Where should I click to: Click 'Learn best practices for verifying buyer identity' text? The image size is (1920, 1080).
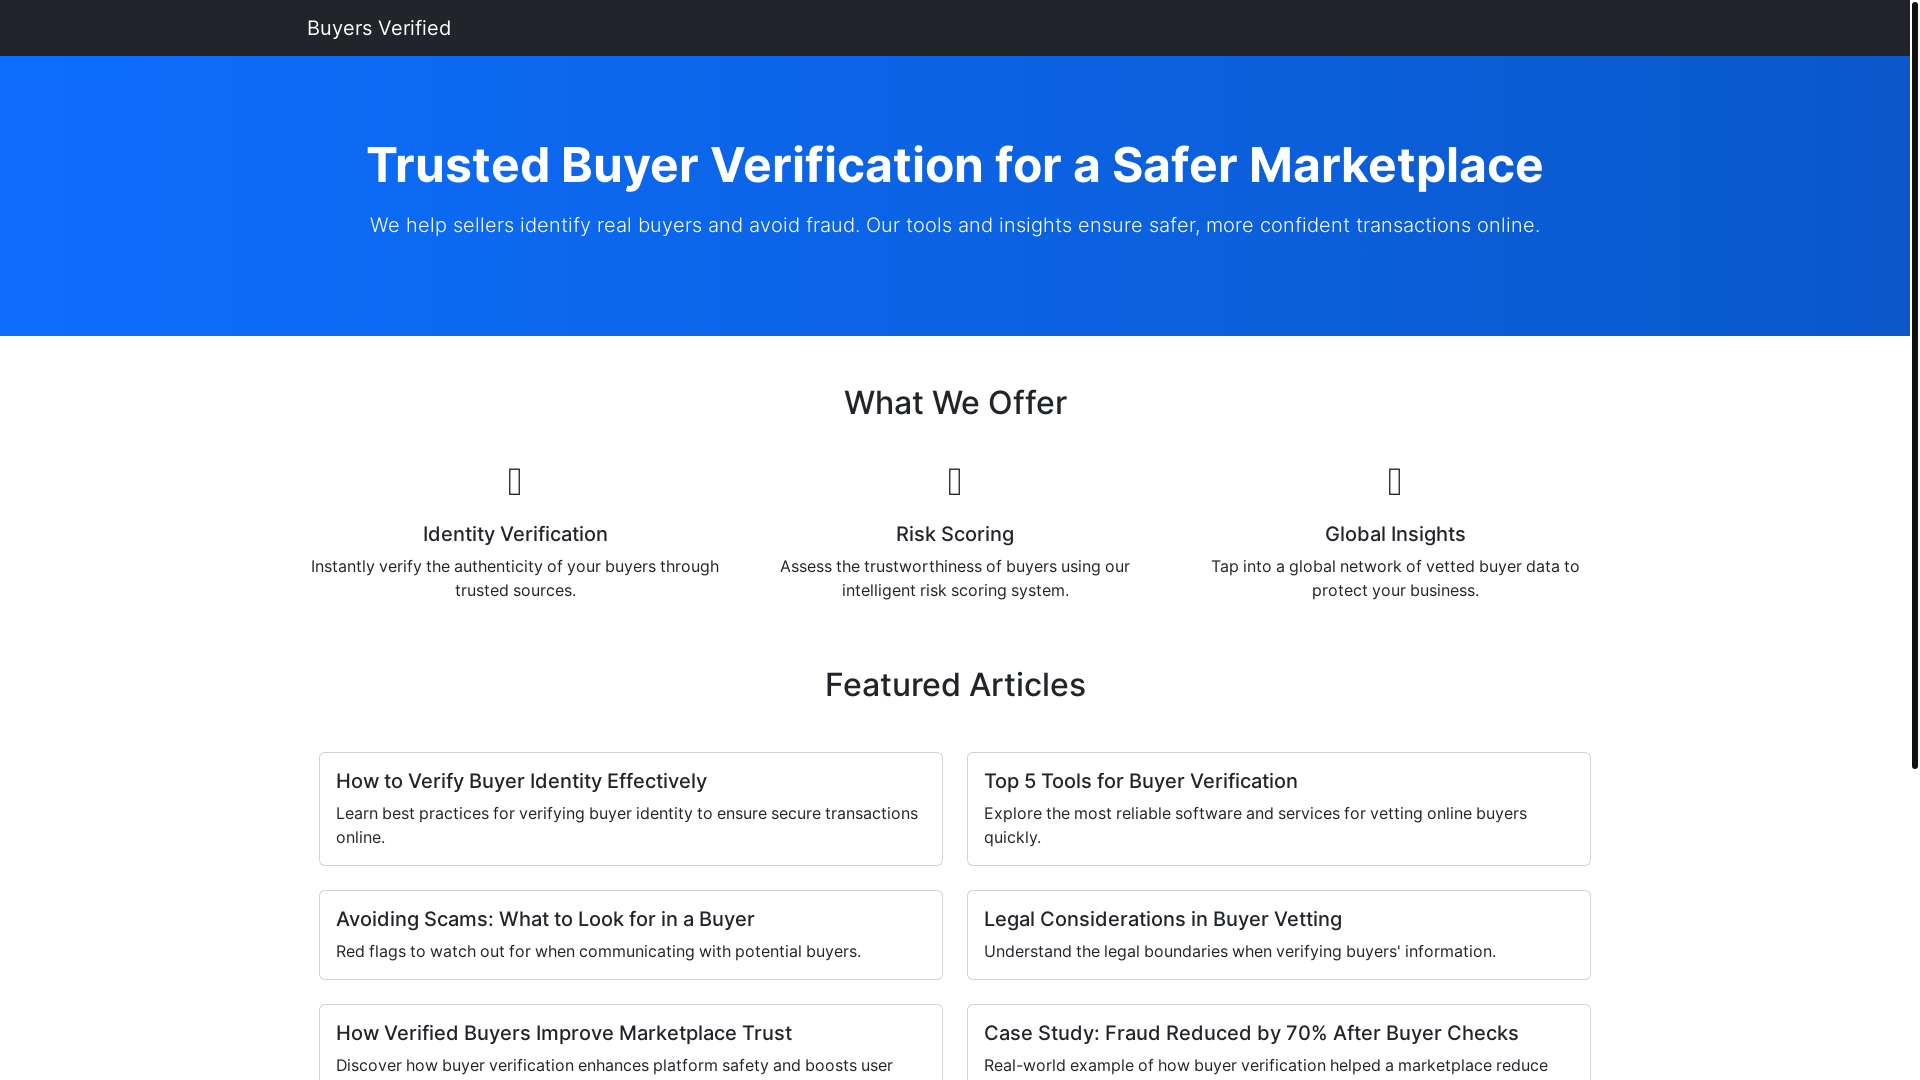(x=627, y=825)
